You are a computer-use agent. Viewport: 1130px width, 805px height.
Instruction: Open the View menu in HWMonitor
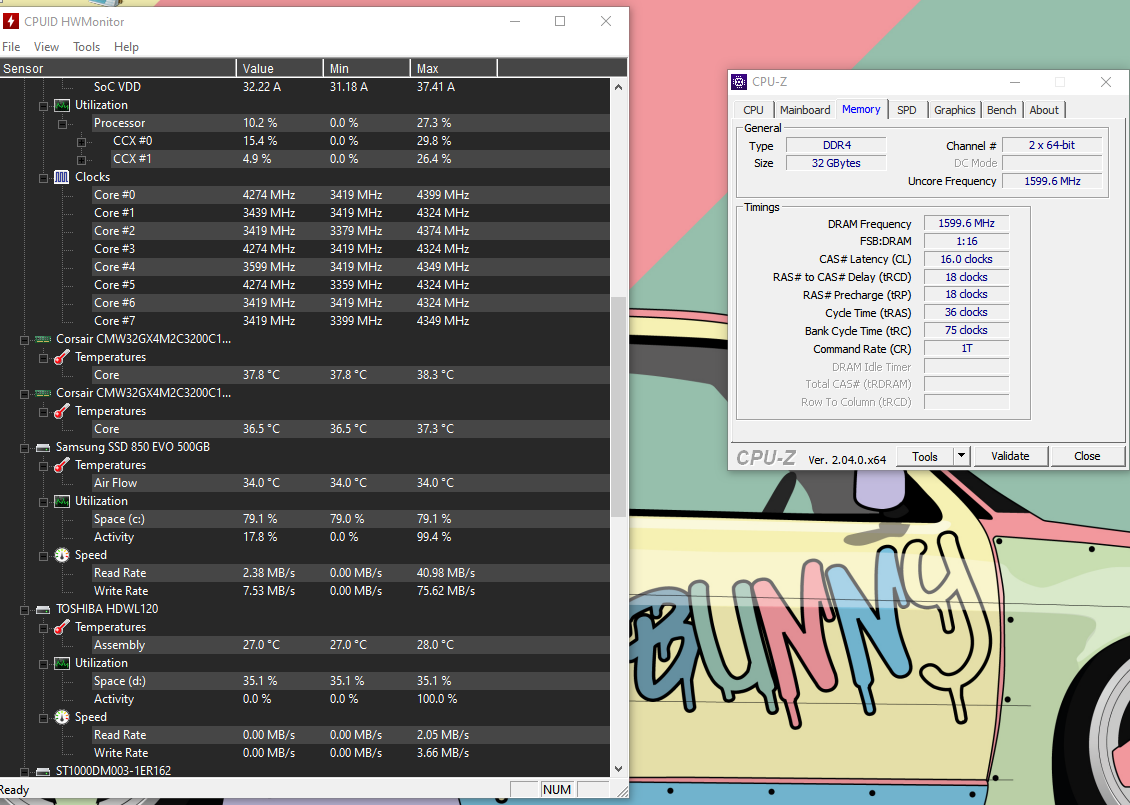pyautogui.click(x=46, y=47)
